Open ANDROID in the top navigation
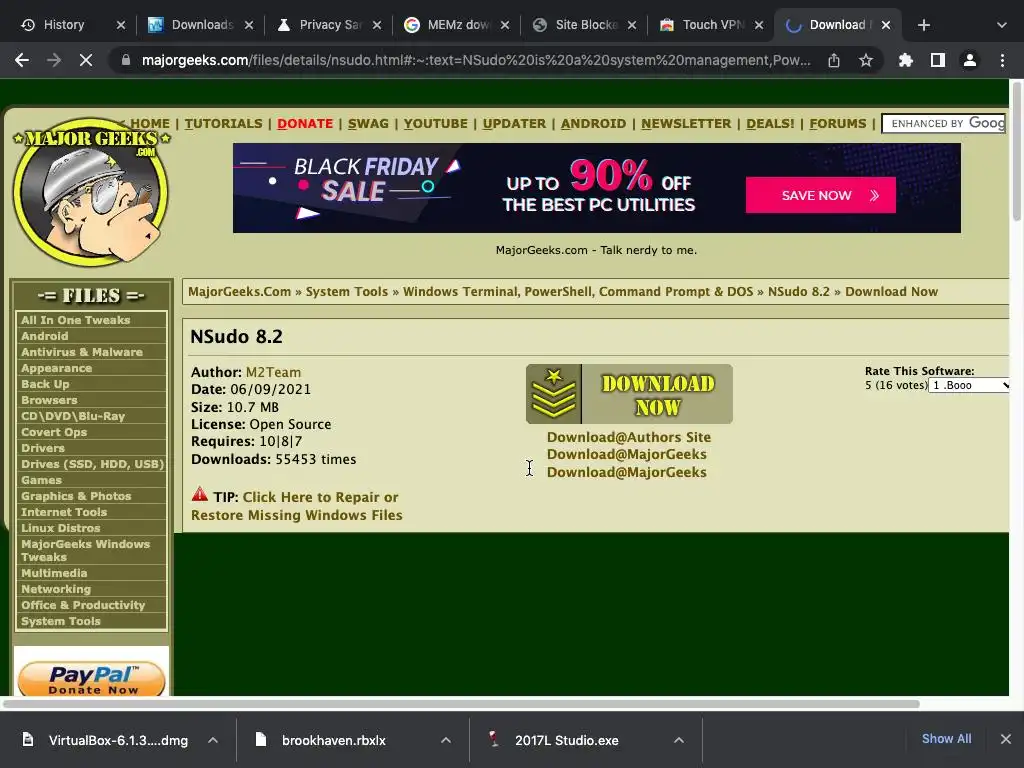1024x768 pixels. (593, 123)
